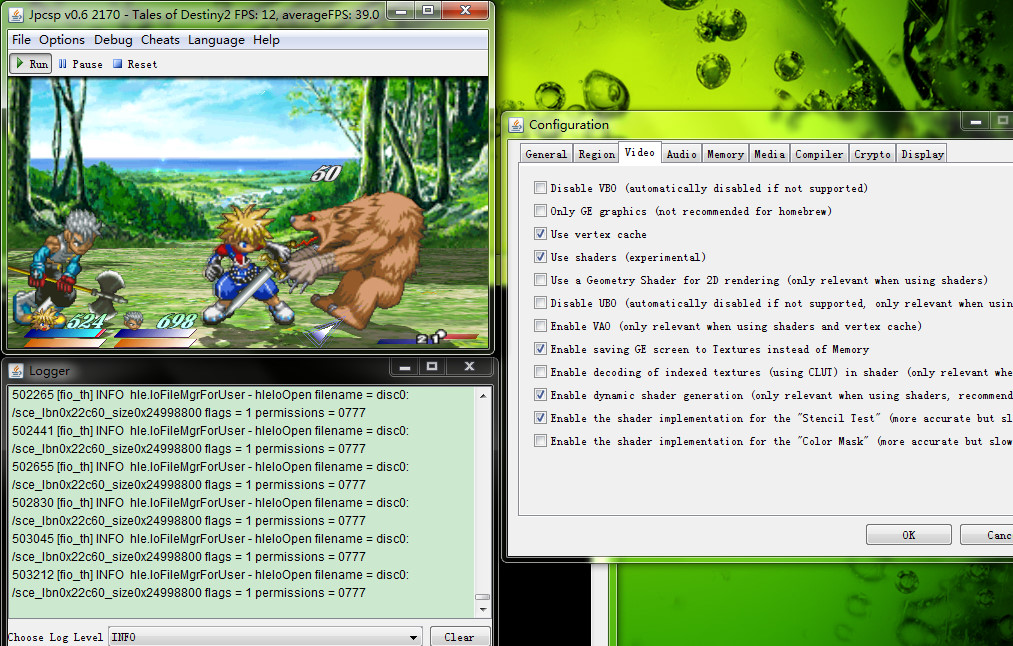This screenshot has height=646, width=1013.
Task: Enable Geometry Shader for 2D rendering
Action: click(540, 280)
